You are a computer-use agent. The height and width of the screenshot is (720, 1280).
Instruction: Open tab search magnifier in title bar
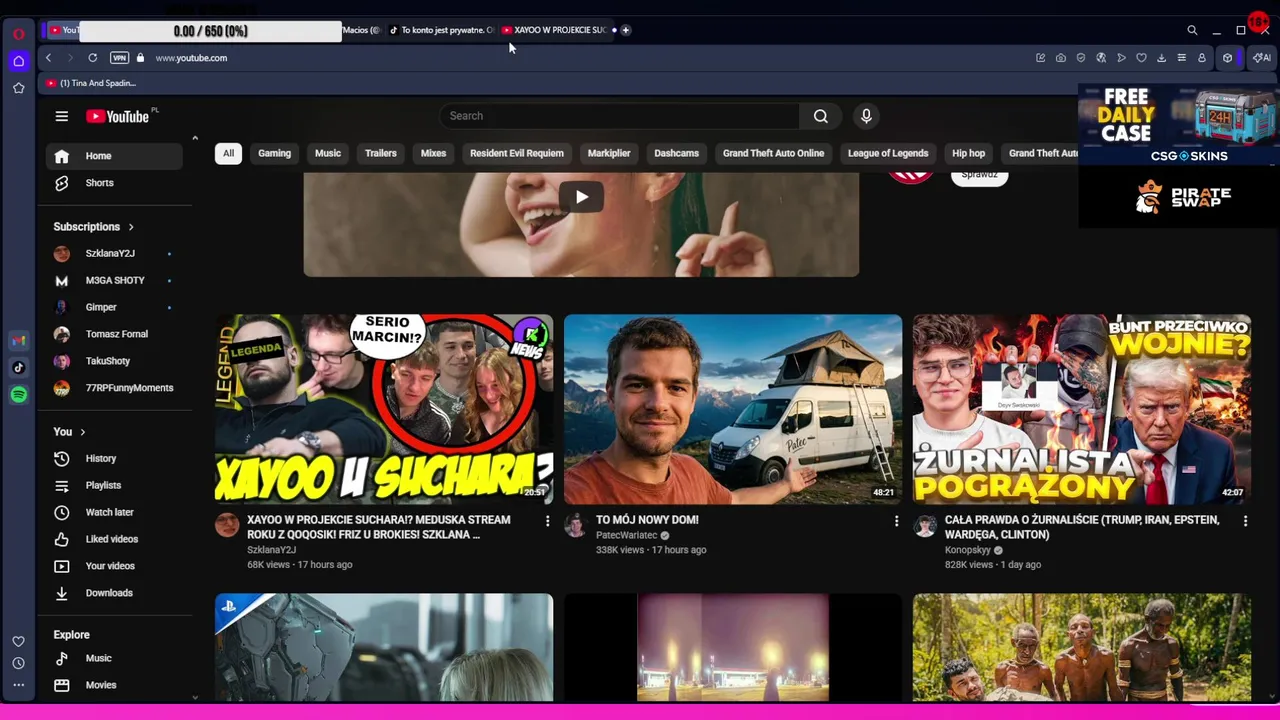(1192, 30)
